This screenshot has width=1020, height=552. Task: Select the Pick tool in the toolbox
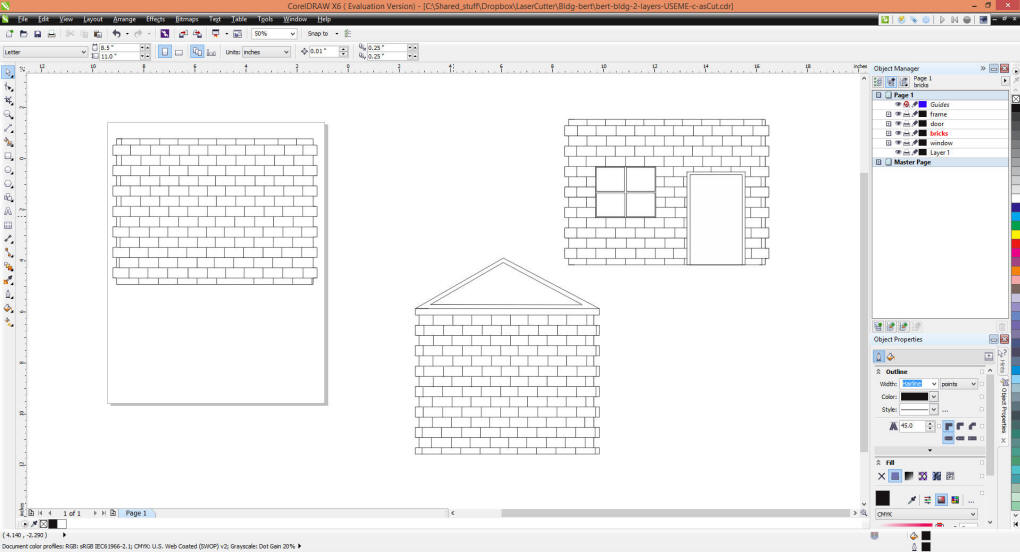(x=8, y=72)
